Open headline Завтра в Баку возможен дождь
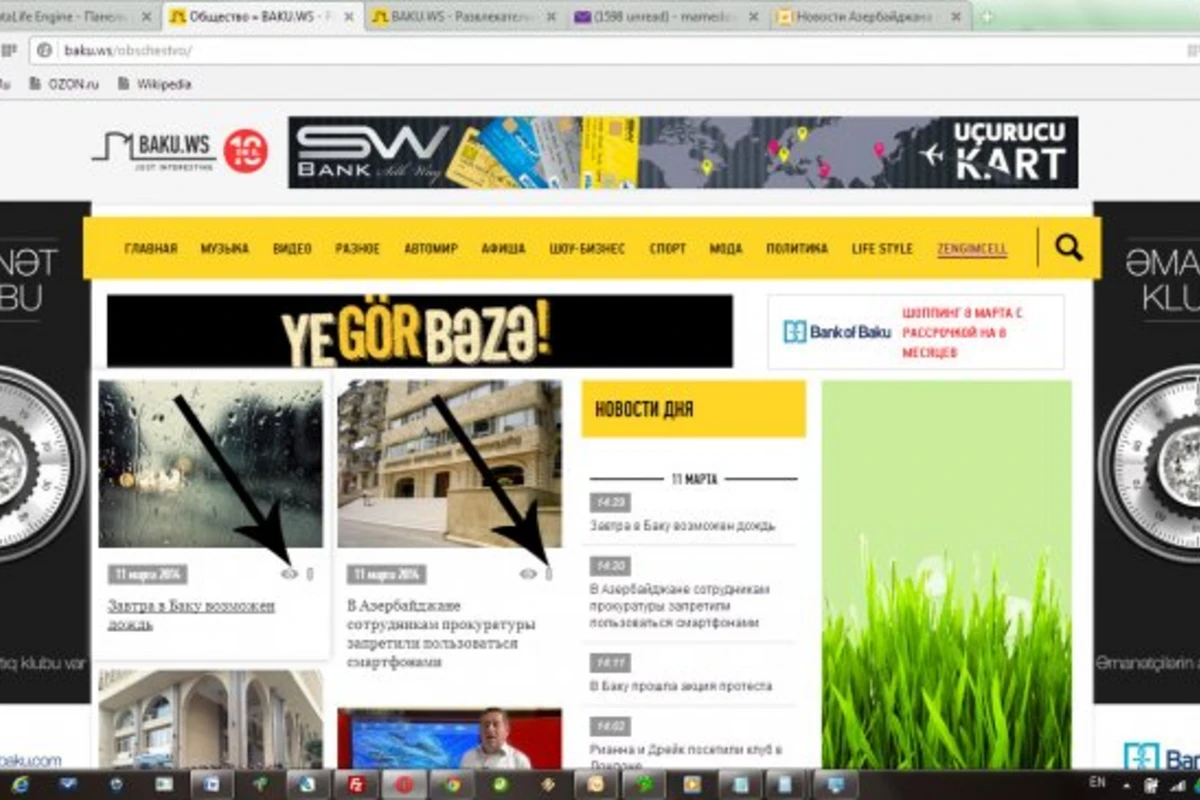1200x800 pixels. click(x=191, y=615)
